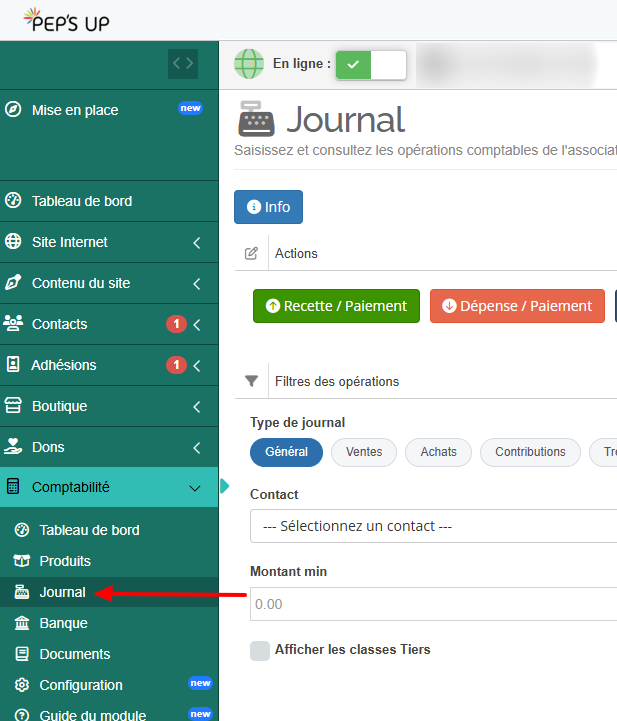Toggle the En ligne switch off
The image size is (617, 721).
(x=371, y=65)
